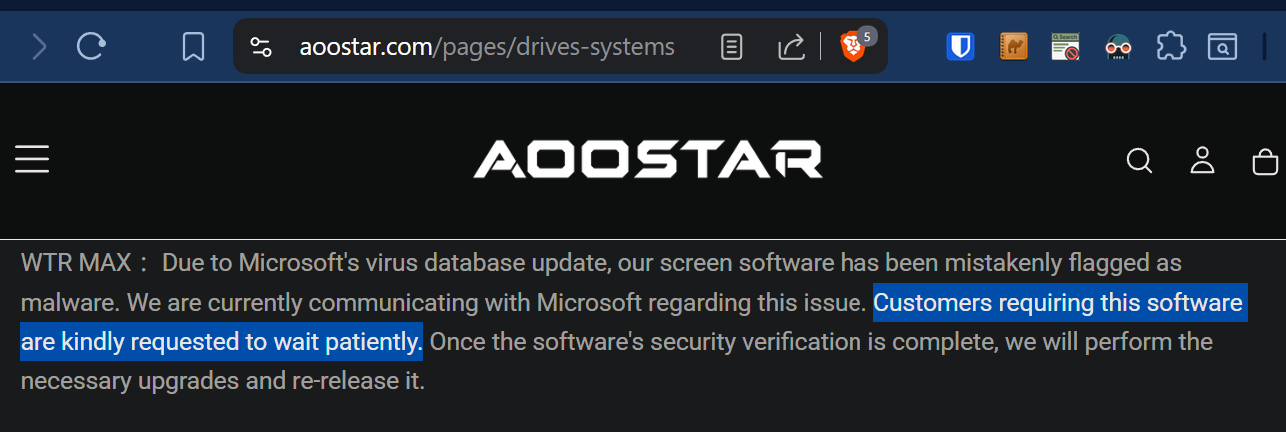The width and height of the screenshot is (1286, 432).
Task: Bookmark this page
Action: pyautogui.click(x=193, y=47)
